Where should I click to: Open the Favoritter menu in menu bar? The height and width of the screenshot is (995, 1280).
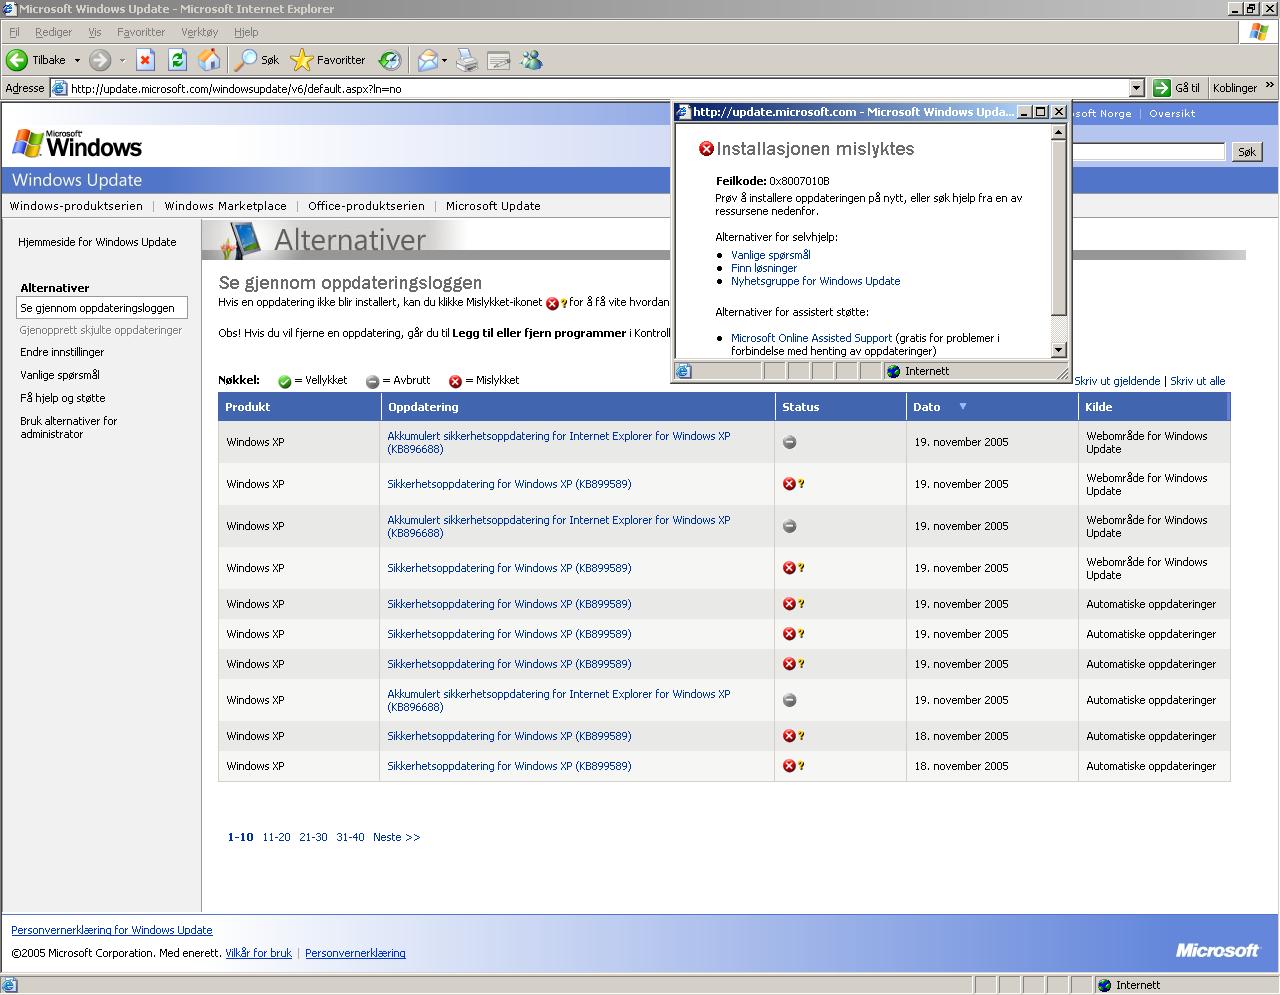(x=140, y=32)
